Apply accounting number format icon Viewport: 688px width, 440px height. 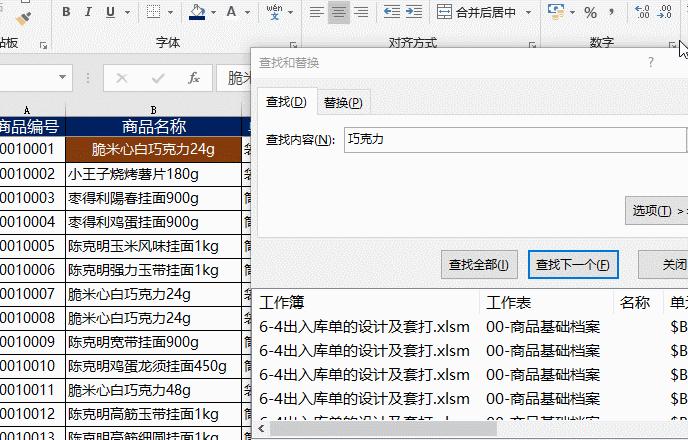(x=556, y=12)
